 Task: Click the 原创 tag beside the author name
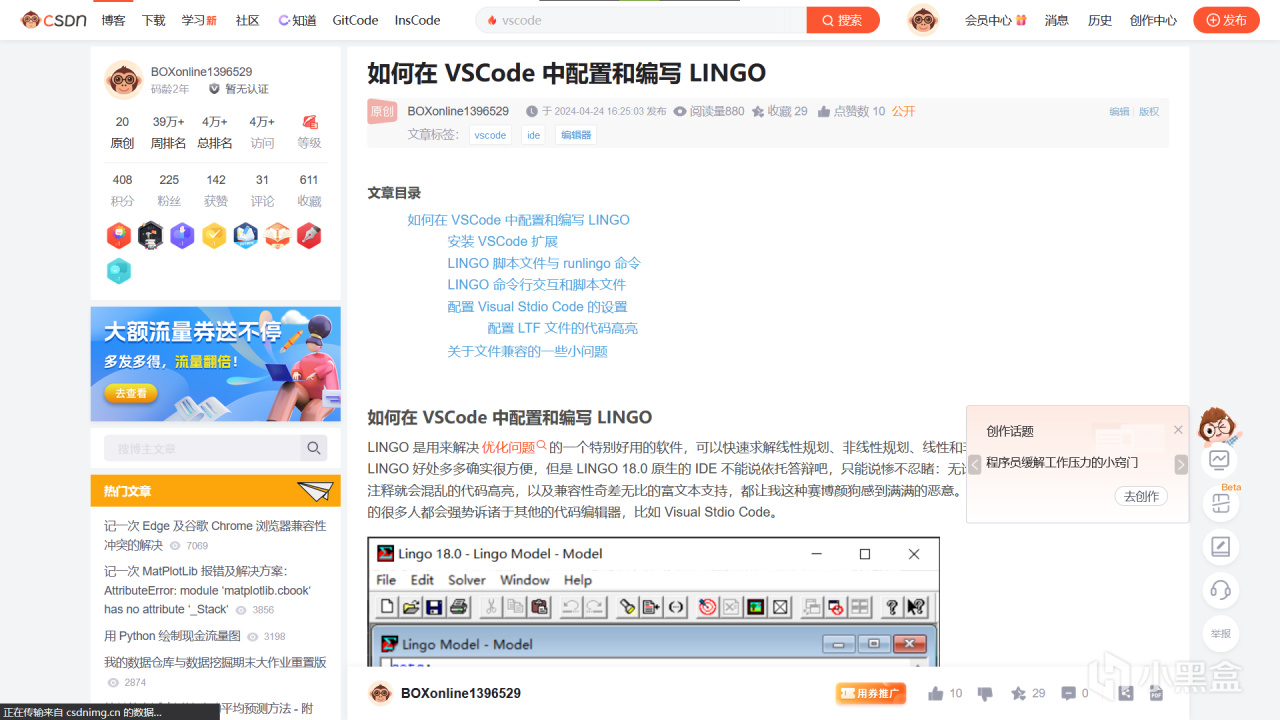(x=382, y=111)
